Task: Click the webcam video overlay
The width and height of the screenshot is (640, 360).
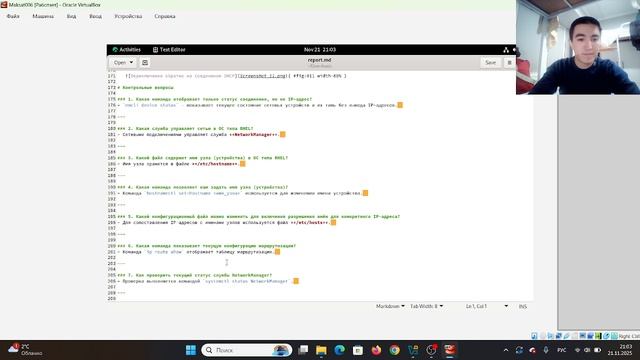Action: coord(578,47)
